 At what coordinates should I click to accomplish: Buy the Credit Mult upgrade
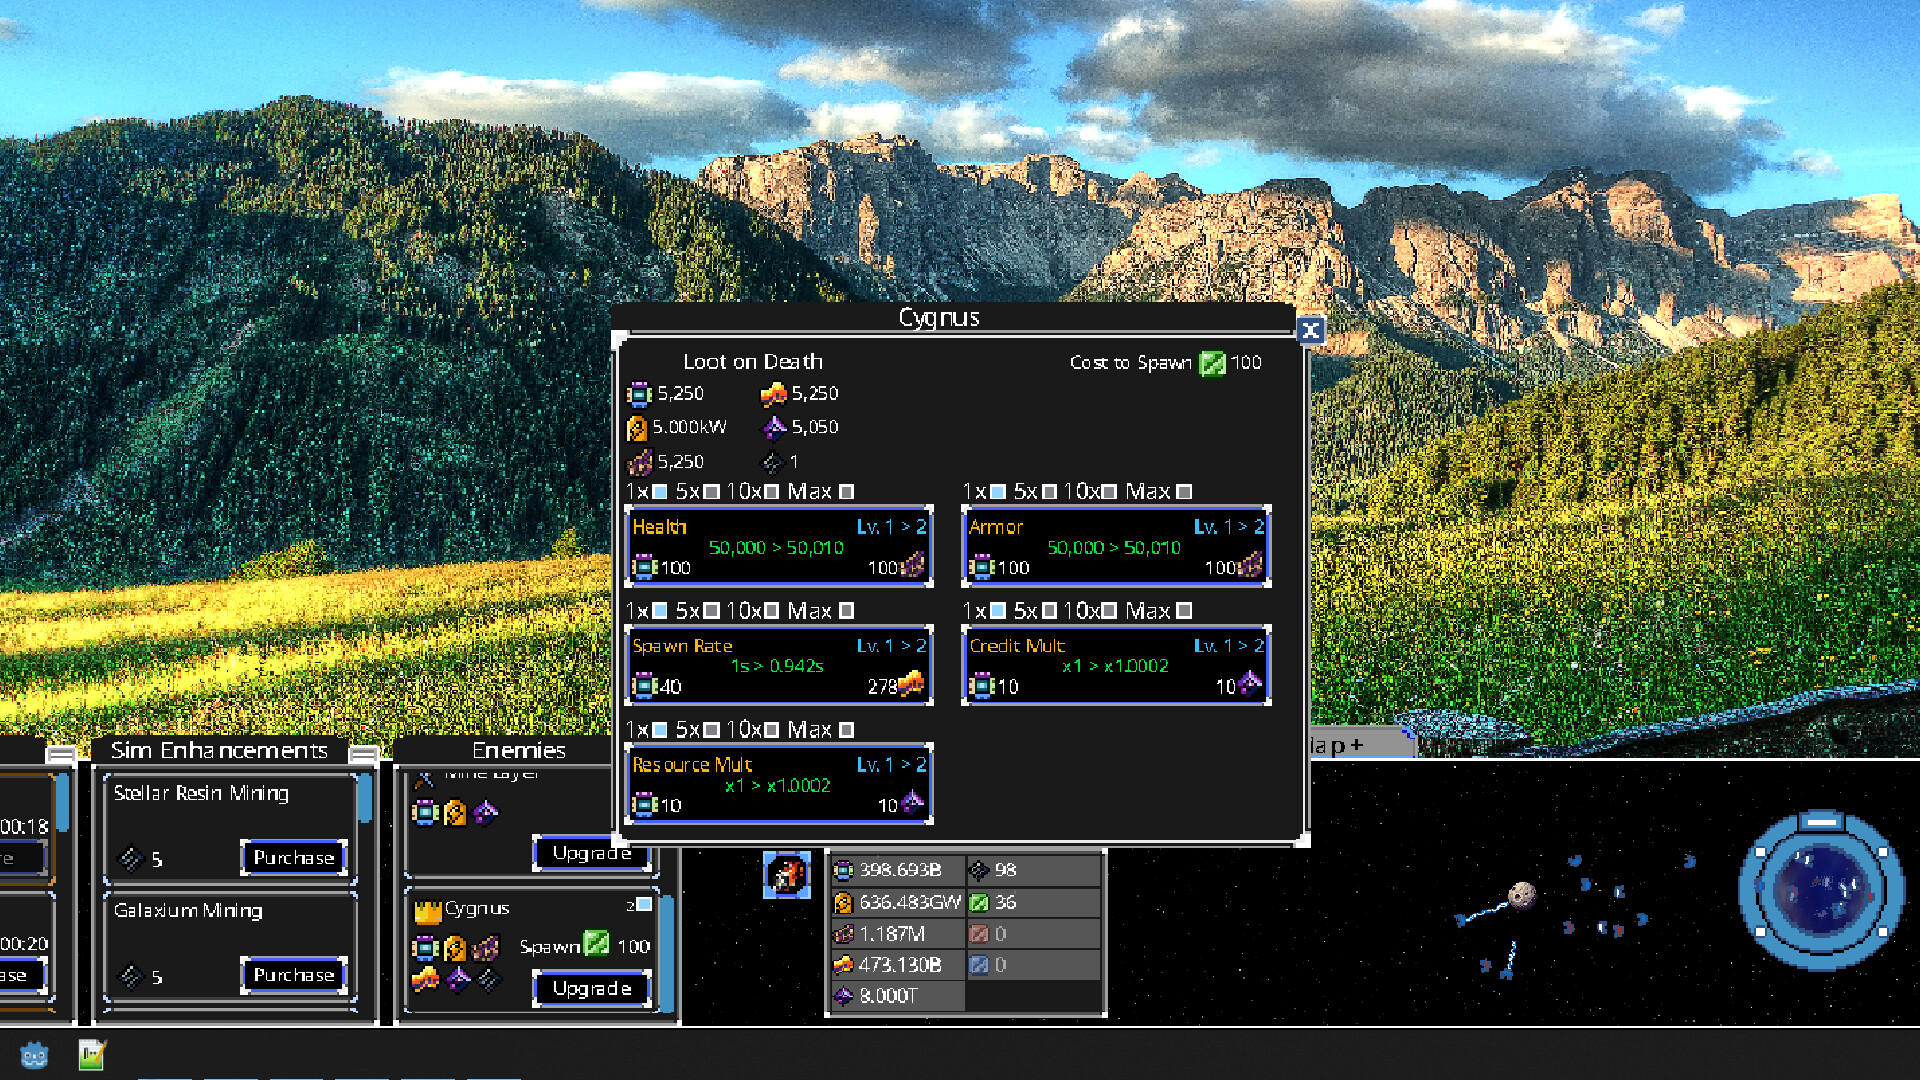pyautogui.click(x=1116, y=665)
